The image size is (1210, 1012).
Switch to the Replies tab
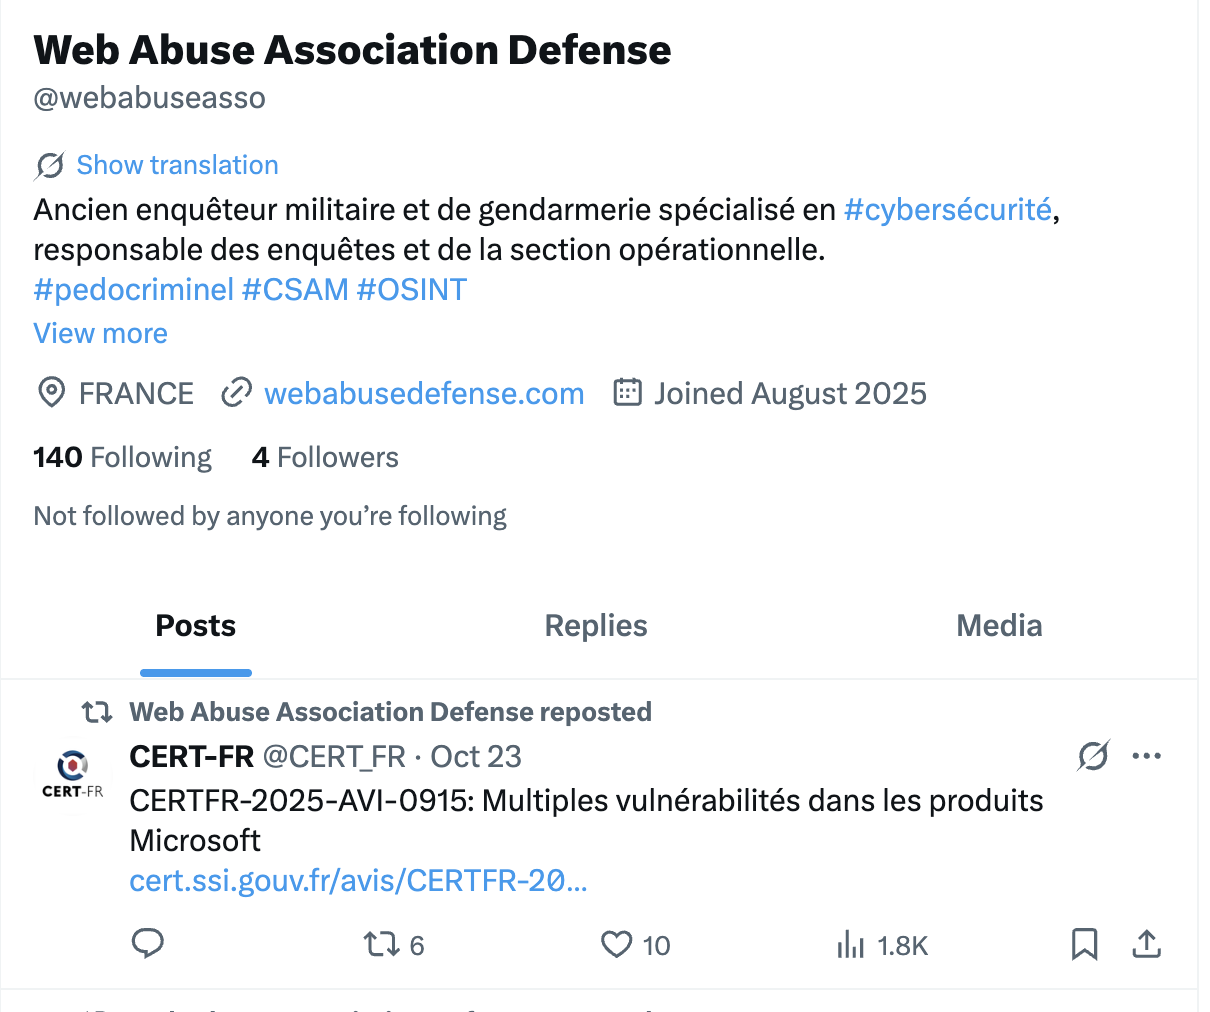(595, 625)
